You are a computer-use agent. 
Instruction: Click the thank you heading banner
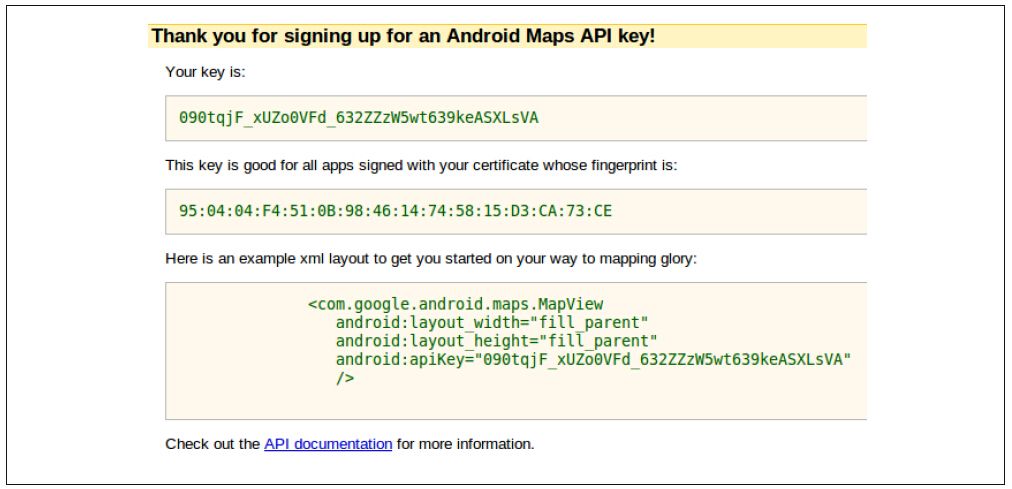tap(507, 36)
